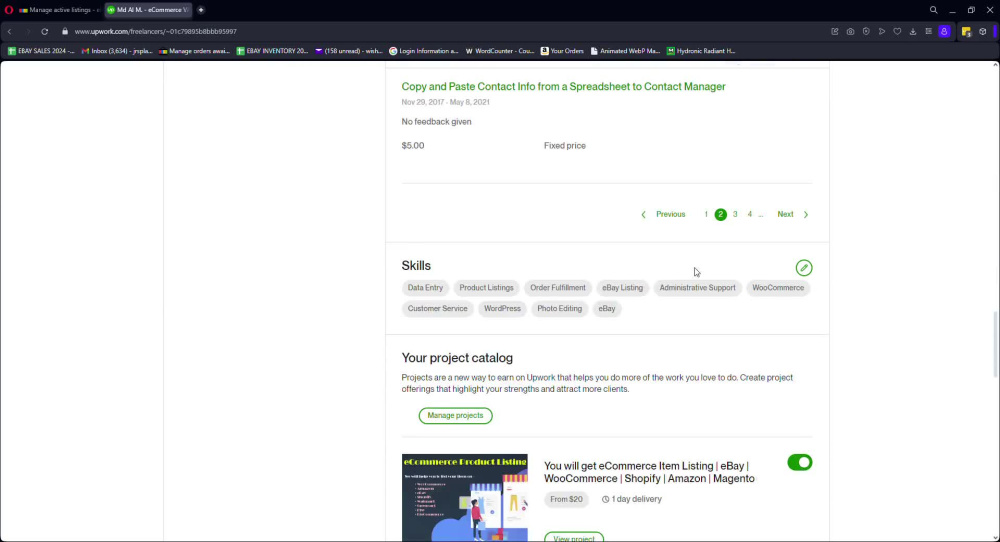Click the Order Fulfillment skill tag
Image resolution: width=1000 pixels, height=542 pixels.
click(557, 288)
